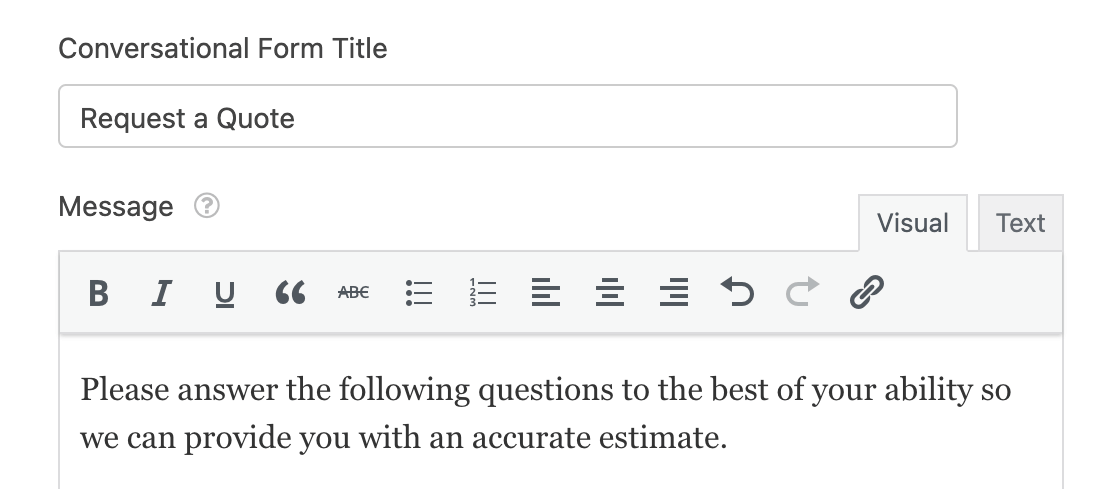Apply strikethrough with the ABC icon
The image size is (1116, 489).
pos(353,293)
